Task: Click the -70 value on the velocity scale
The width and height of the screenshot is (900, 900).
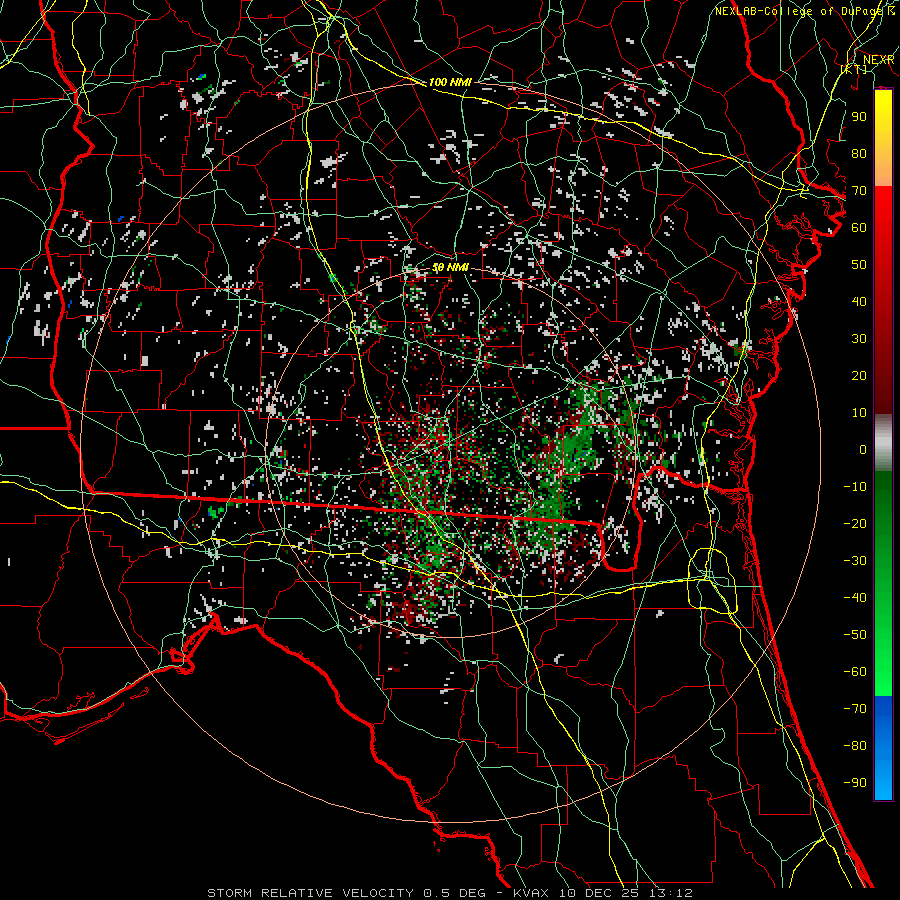Action: 855,709
